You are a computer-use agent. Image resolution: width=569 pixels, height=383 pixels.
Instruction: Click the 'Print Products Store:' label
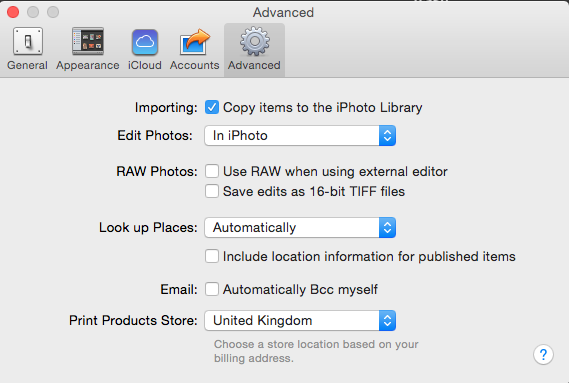tap(134, 321)
